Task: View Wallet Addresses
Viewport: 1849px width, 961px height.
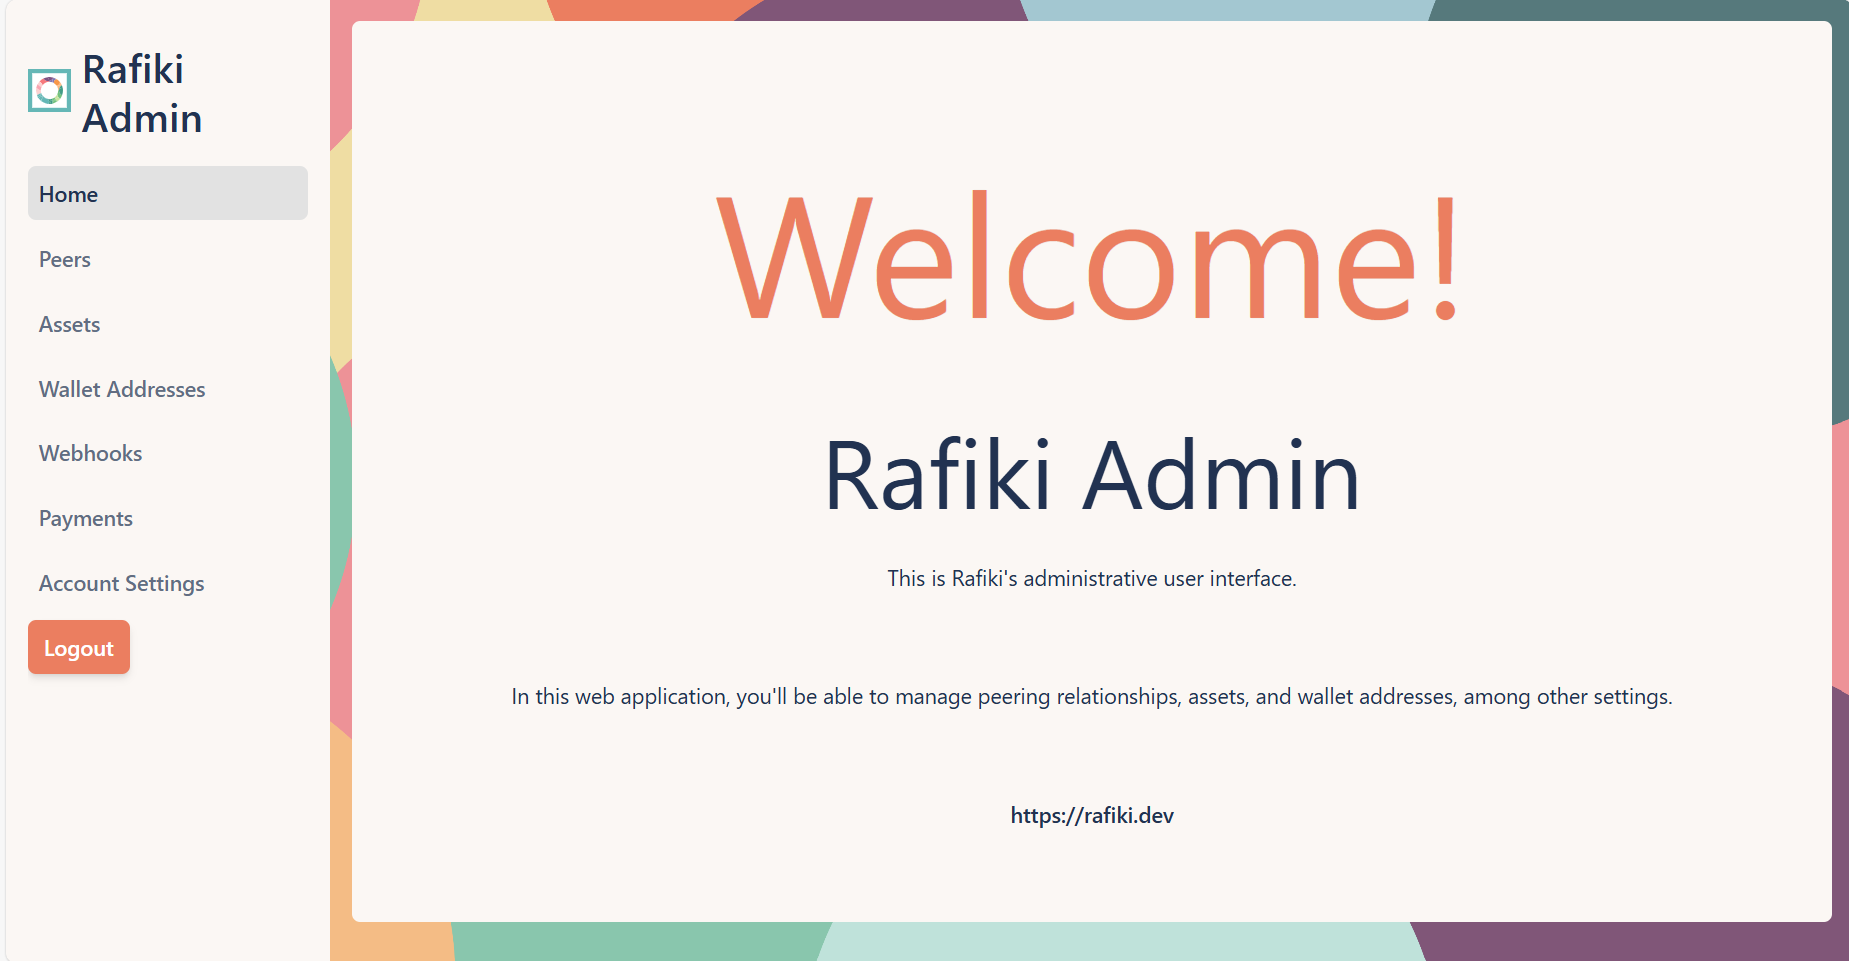Action: (122, 389)
